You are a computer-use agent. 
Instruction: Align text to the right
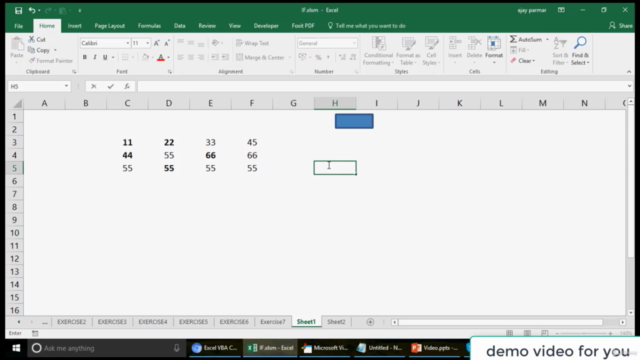201,57
